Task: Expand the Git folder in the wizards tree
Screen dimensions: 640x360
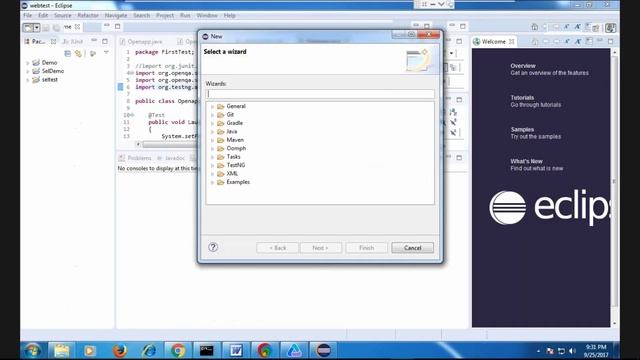Action: [x=212, y=115]
